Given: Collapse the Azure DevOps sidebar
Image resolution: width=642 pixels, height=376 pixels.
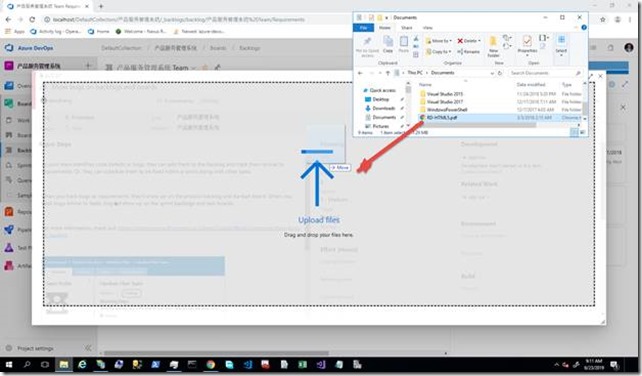Looking at the screenshot, I should [88, 348].
